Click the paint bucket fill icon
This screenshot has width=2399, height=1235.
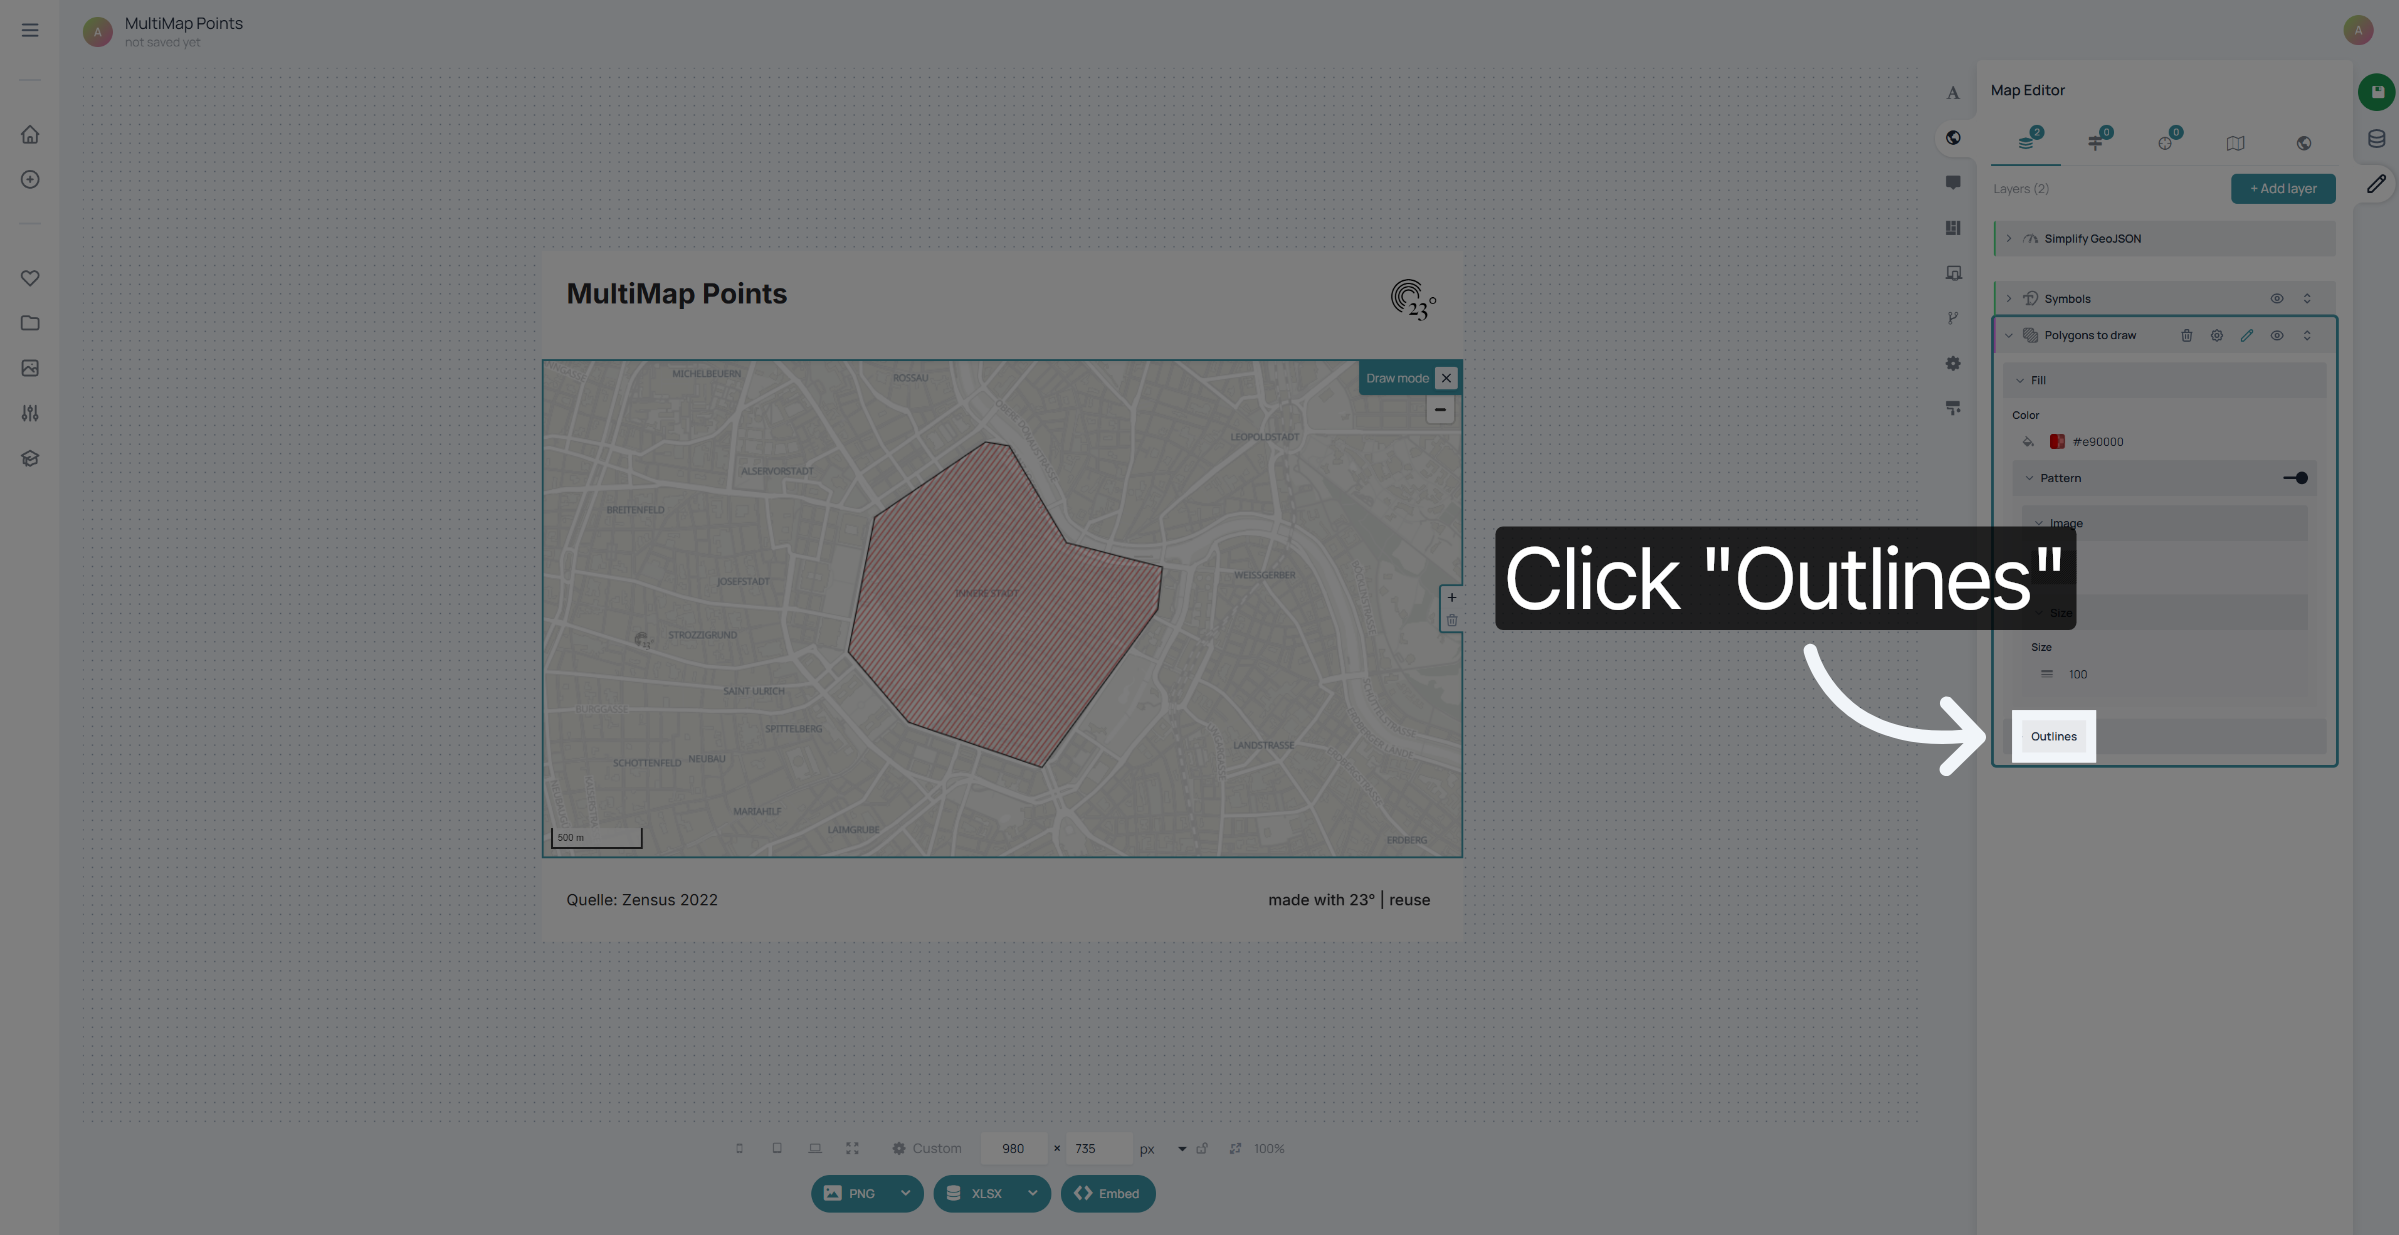(x=2028, y=442)
